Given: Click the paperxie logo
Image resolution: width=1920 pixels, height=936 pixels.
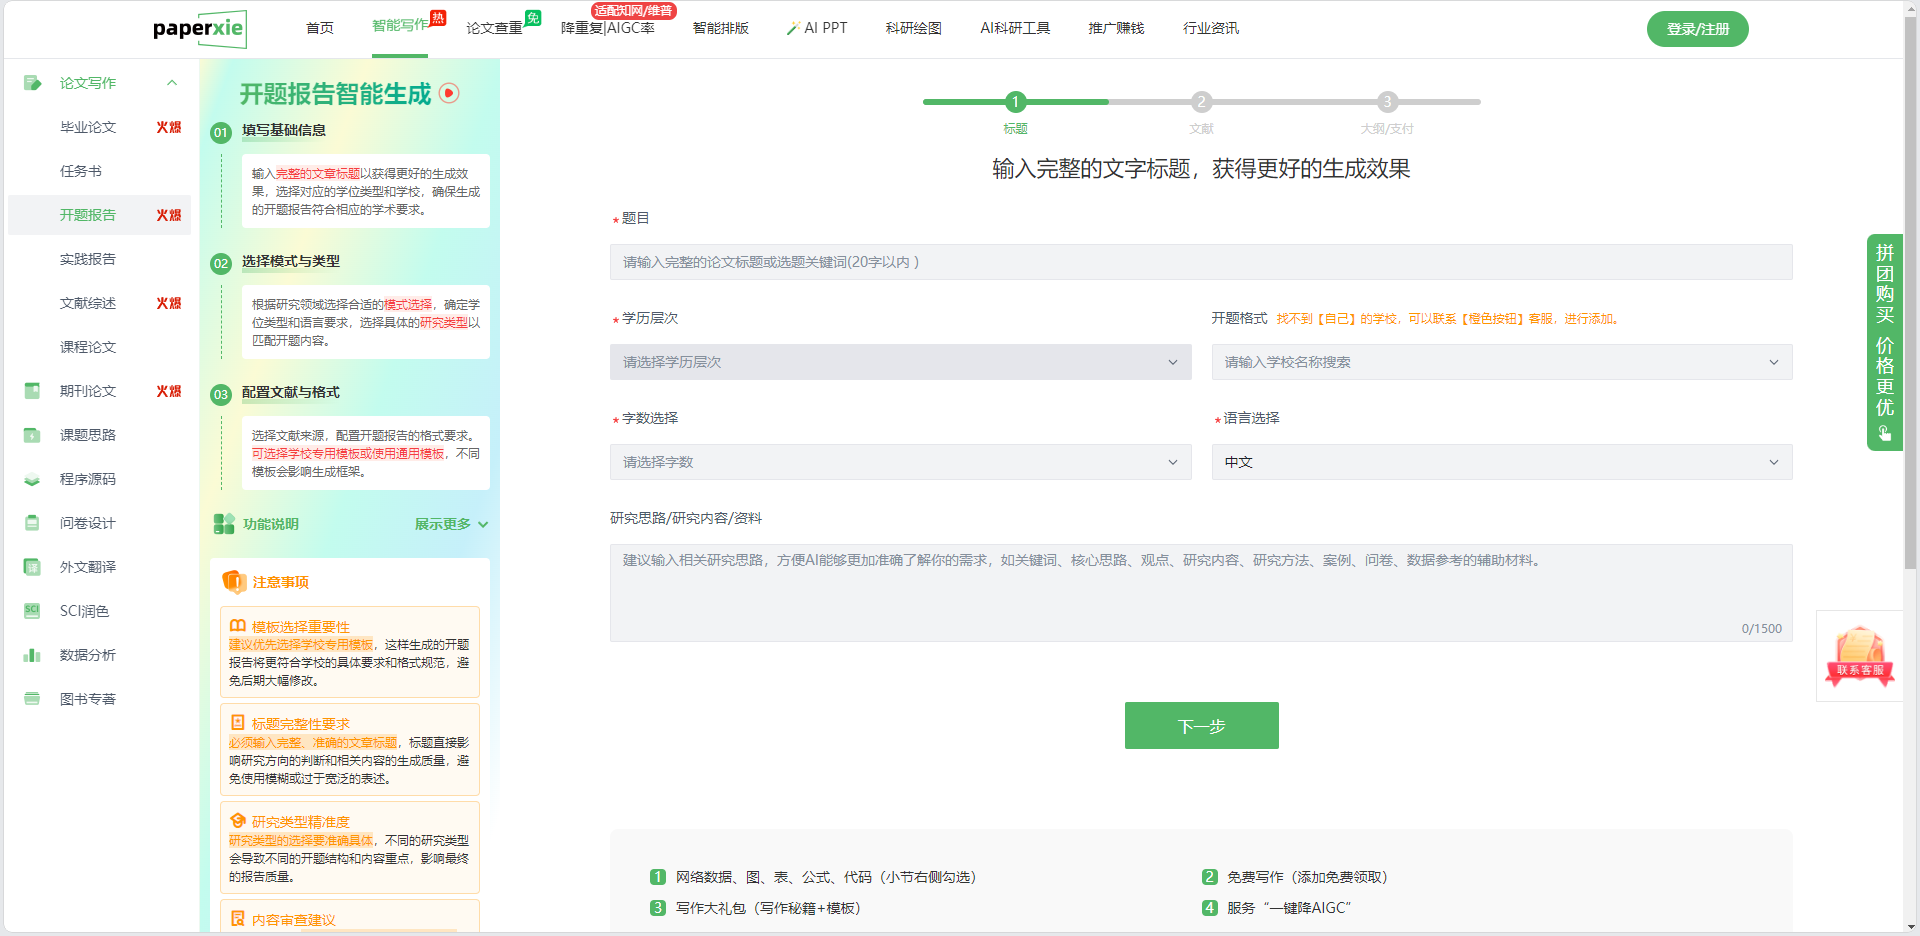Looking at the screenshot, I should tap(199, 29).
